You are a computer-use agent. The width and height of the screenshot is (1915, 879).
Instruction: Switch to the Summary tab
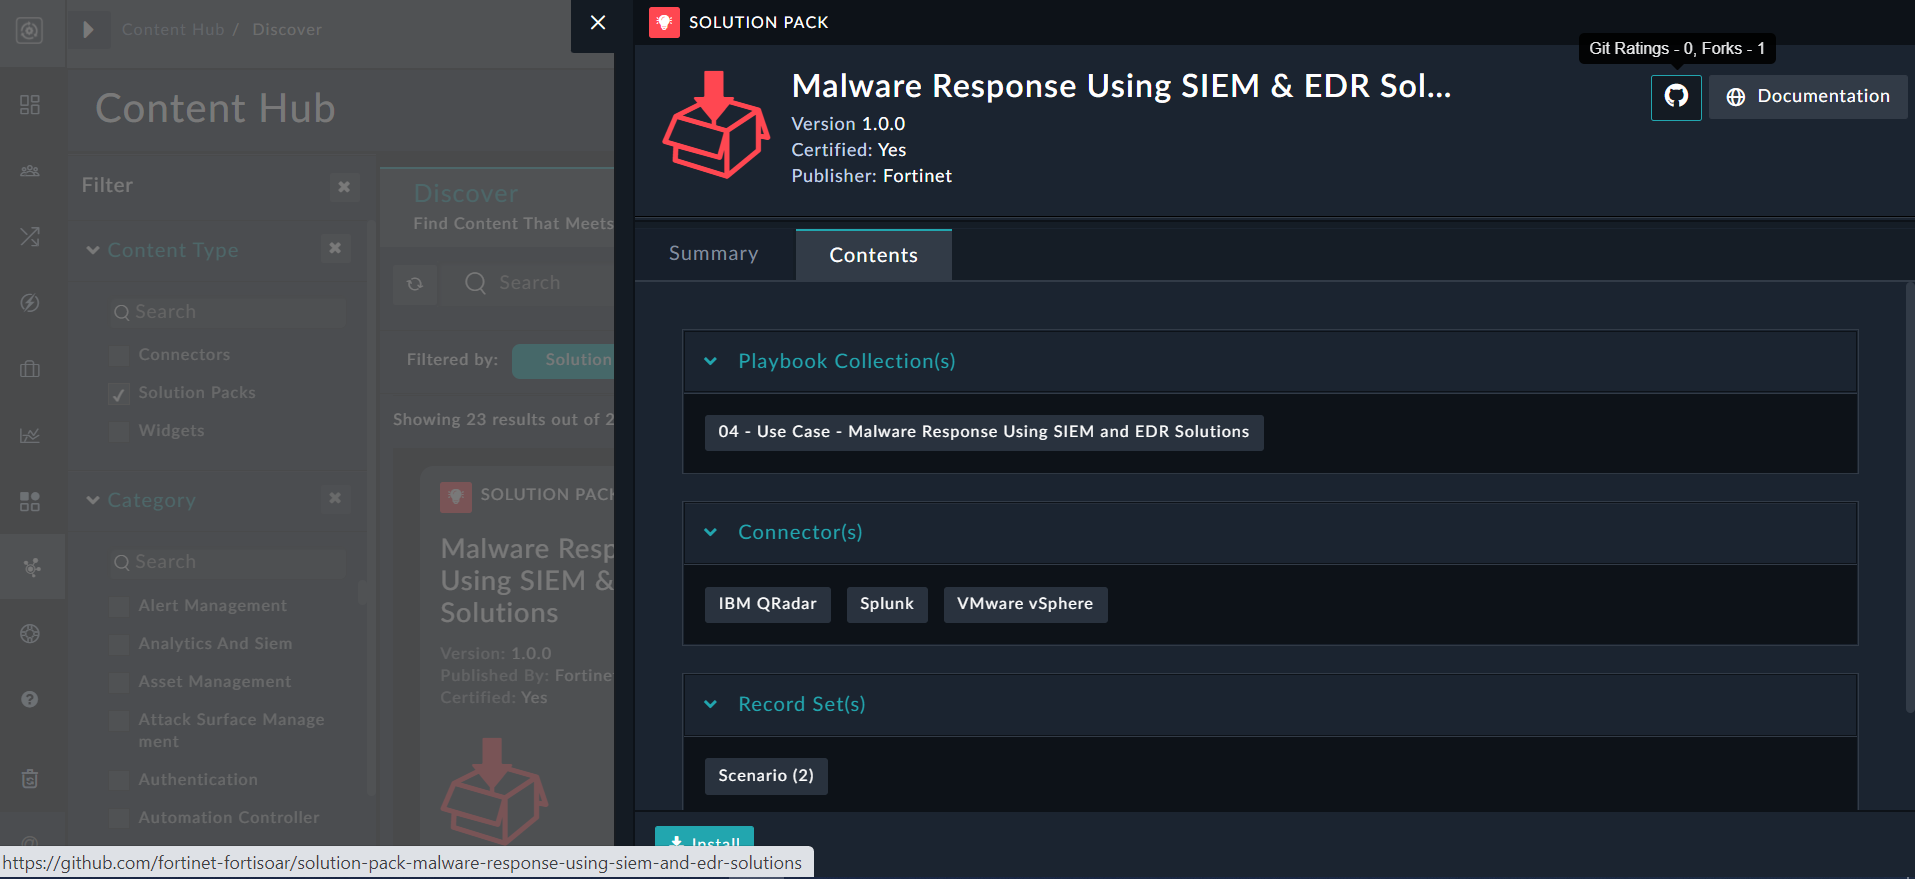click(x=714, y=254)
